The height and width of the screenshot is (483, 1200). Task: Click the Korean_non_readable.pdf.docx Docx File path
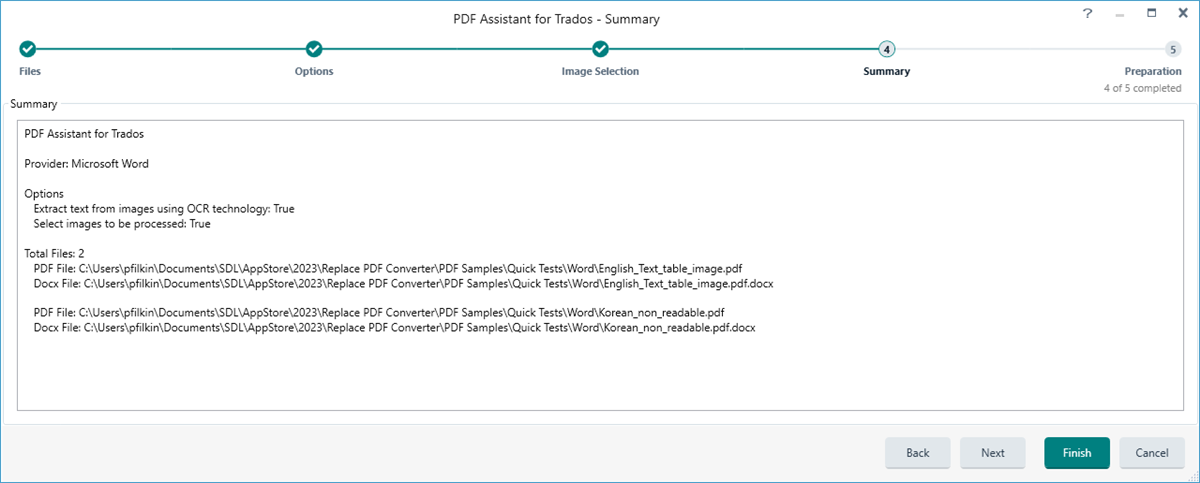[394, 328]
